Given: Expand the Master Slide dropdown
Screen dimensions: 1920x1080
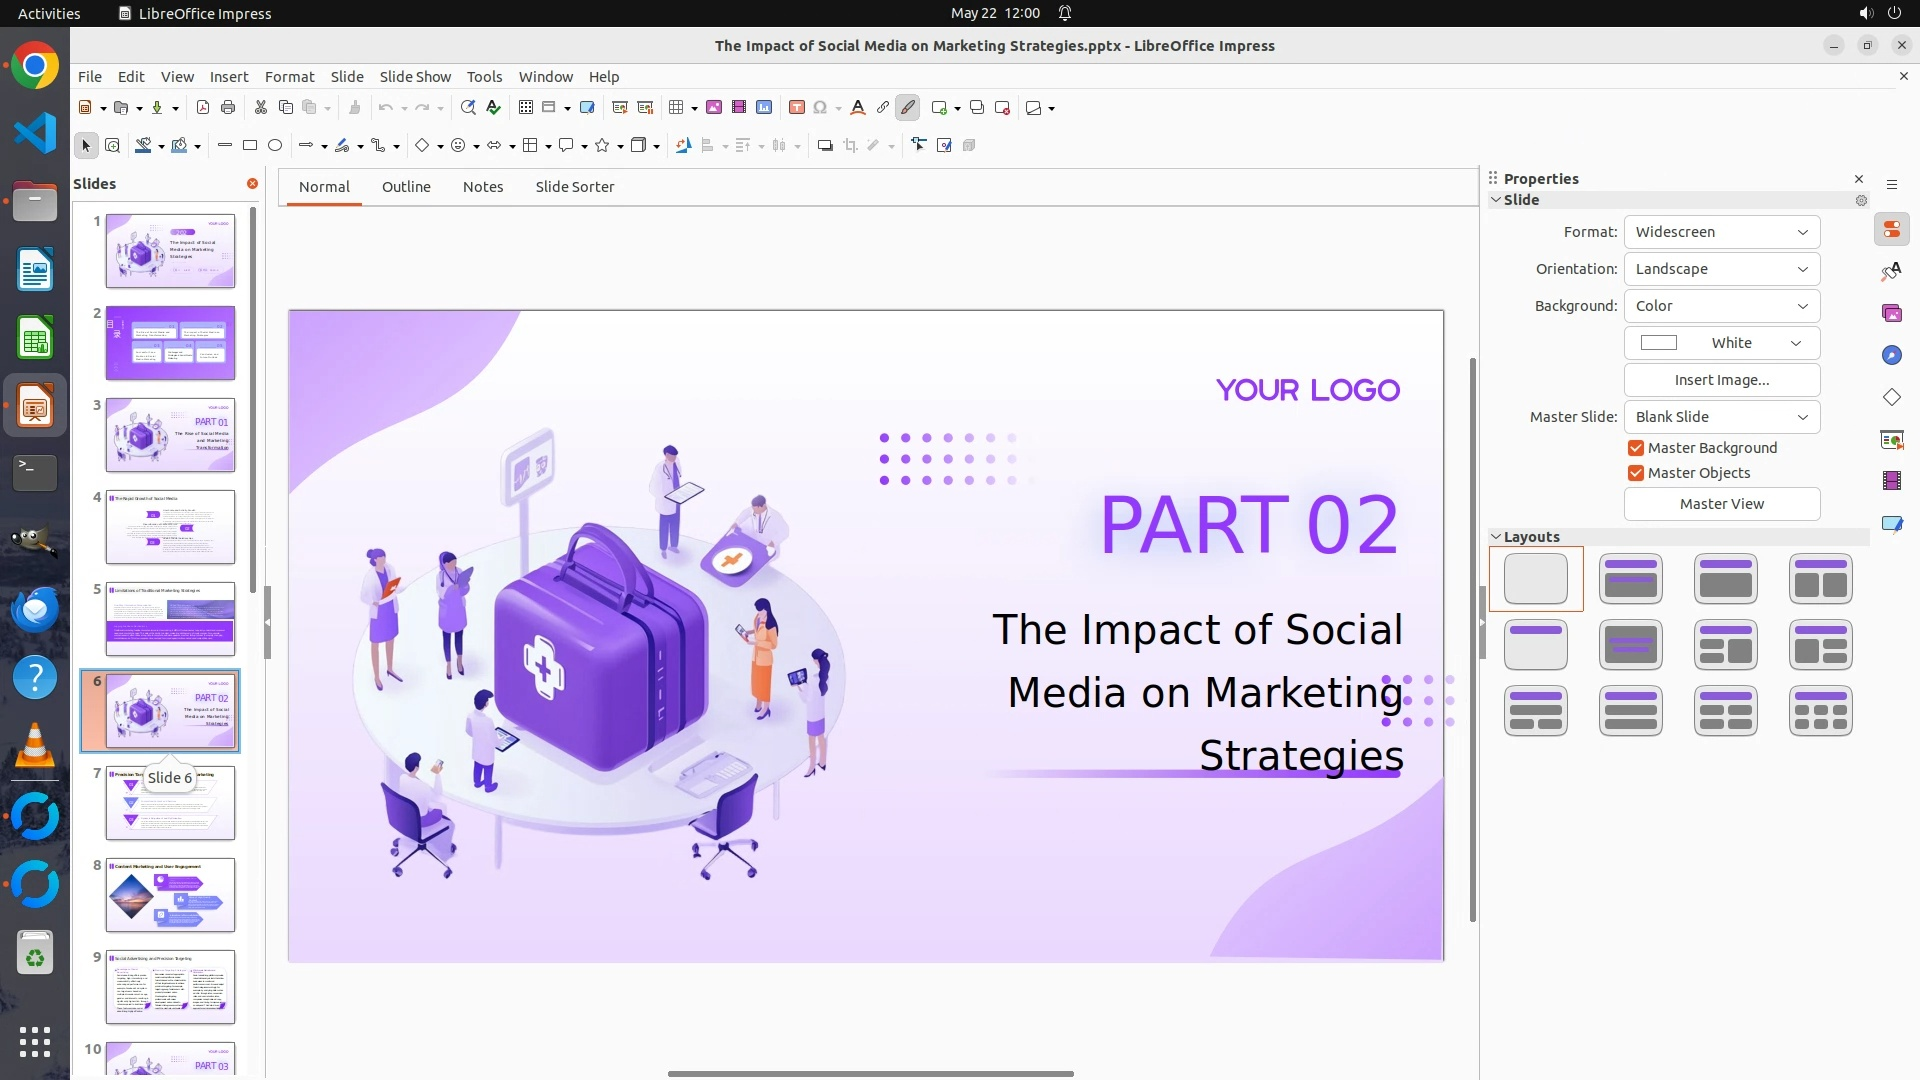Looking at the screenshot, I should coord(1721,417).
